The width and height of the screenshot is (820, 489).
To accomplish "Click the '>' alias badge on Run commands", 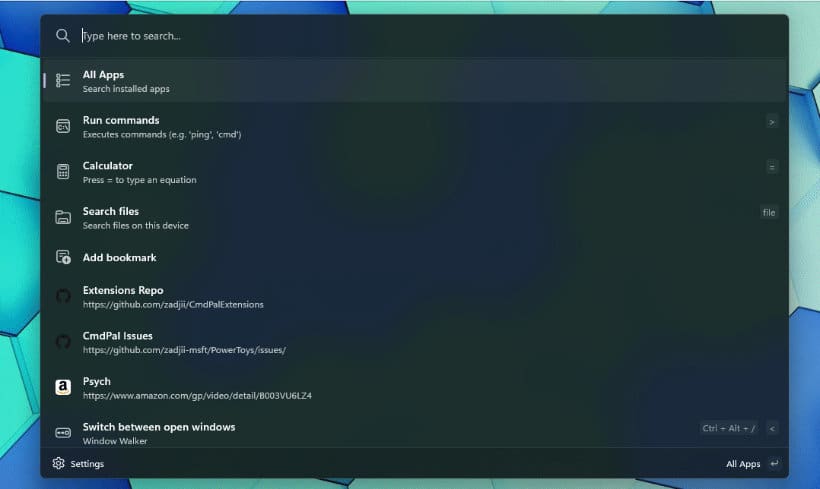I will 771,122.
